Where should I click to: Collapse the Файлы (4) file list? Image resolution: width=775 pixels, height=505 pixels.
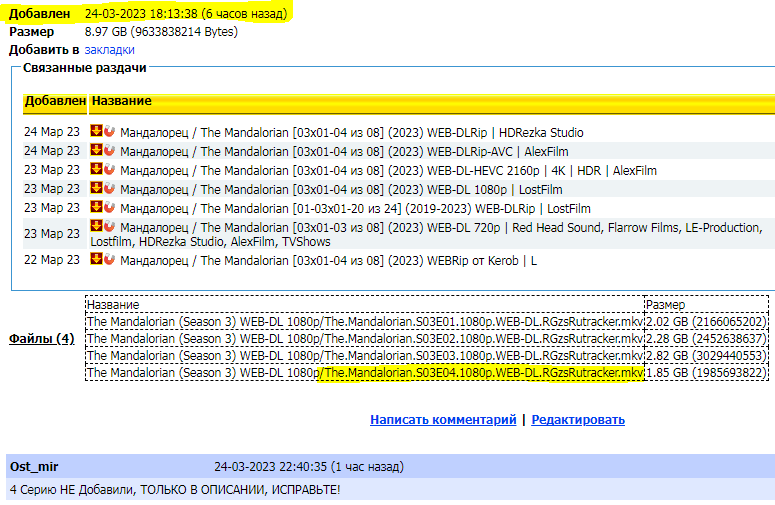[x=42, y=339]
